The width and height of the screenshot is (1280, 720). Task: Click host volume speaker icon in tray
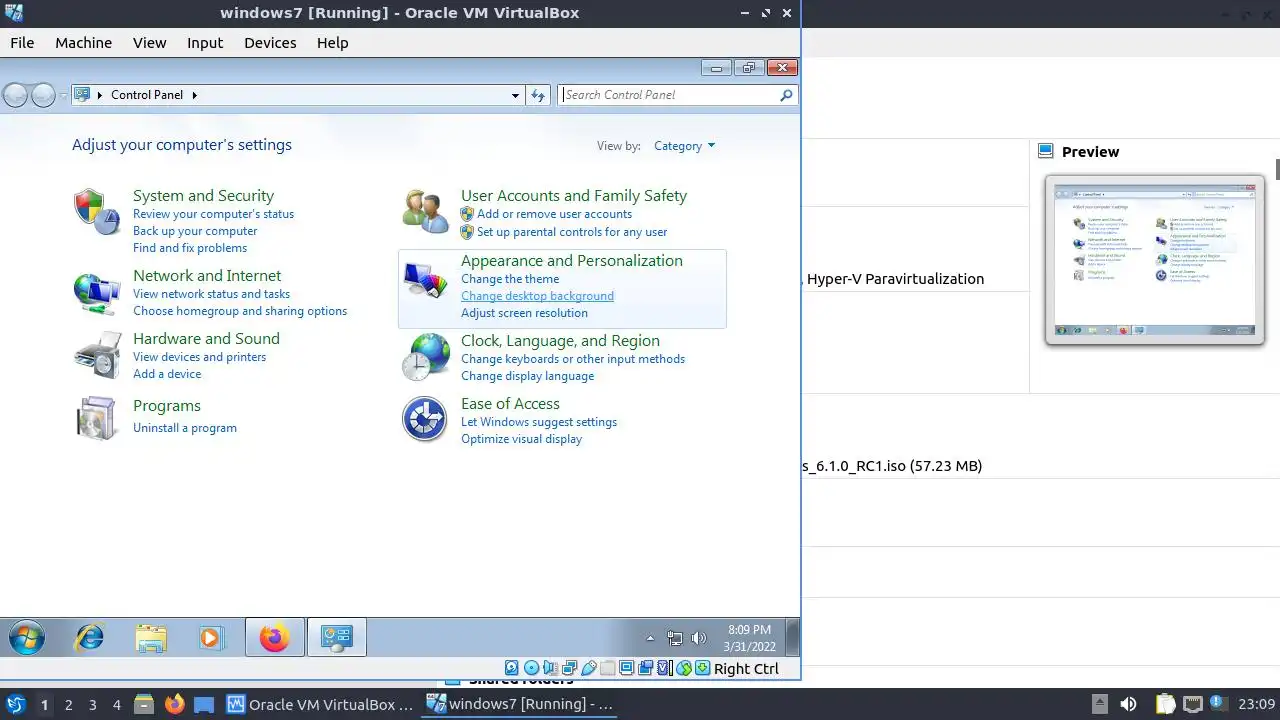[x=1128, y=705]
